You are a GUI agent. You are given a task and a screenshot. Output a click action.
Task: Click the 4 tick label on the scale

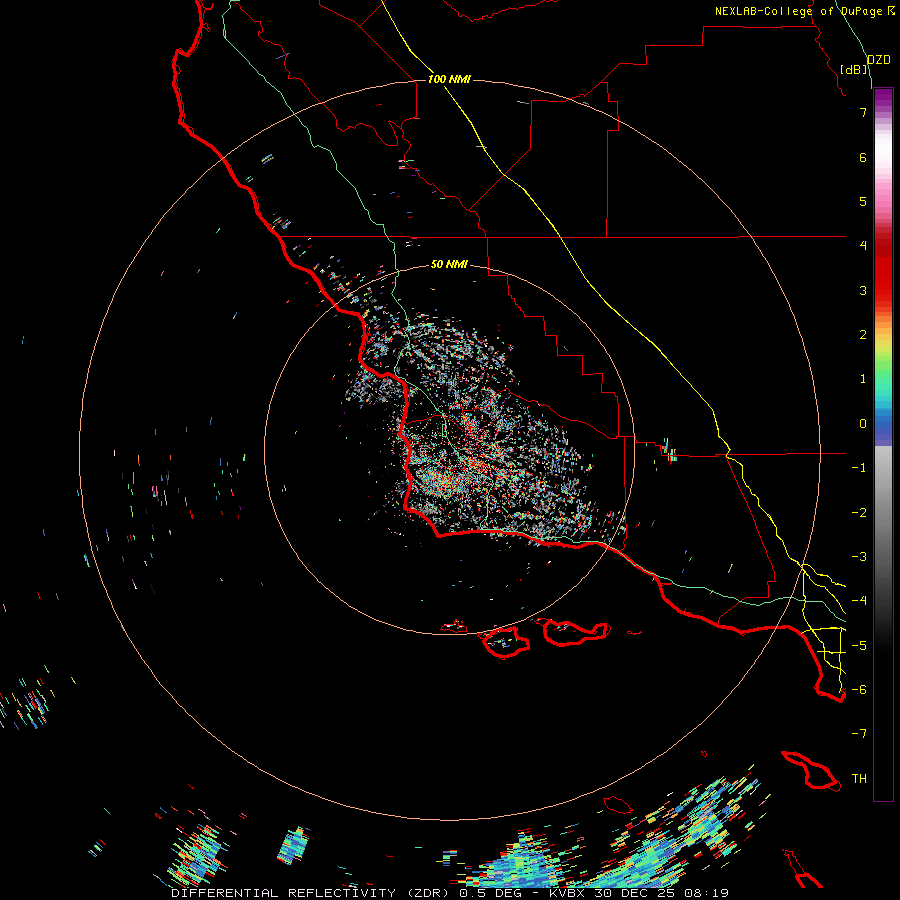pos(863,246)
